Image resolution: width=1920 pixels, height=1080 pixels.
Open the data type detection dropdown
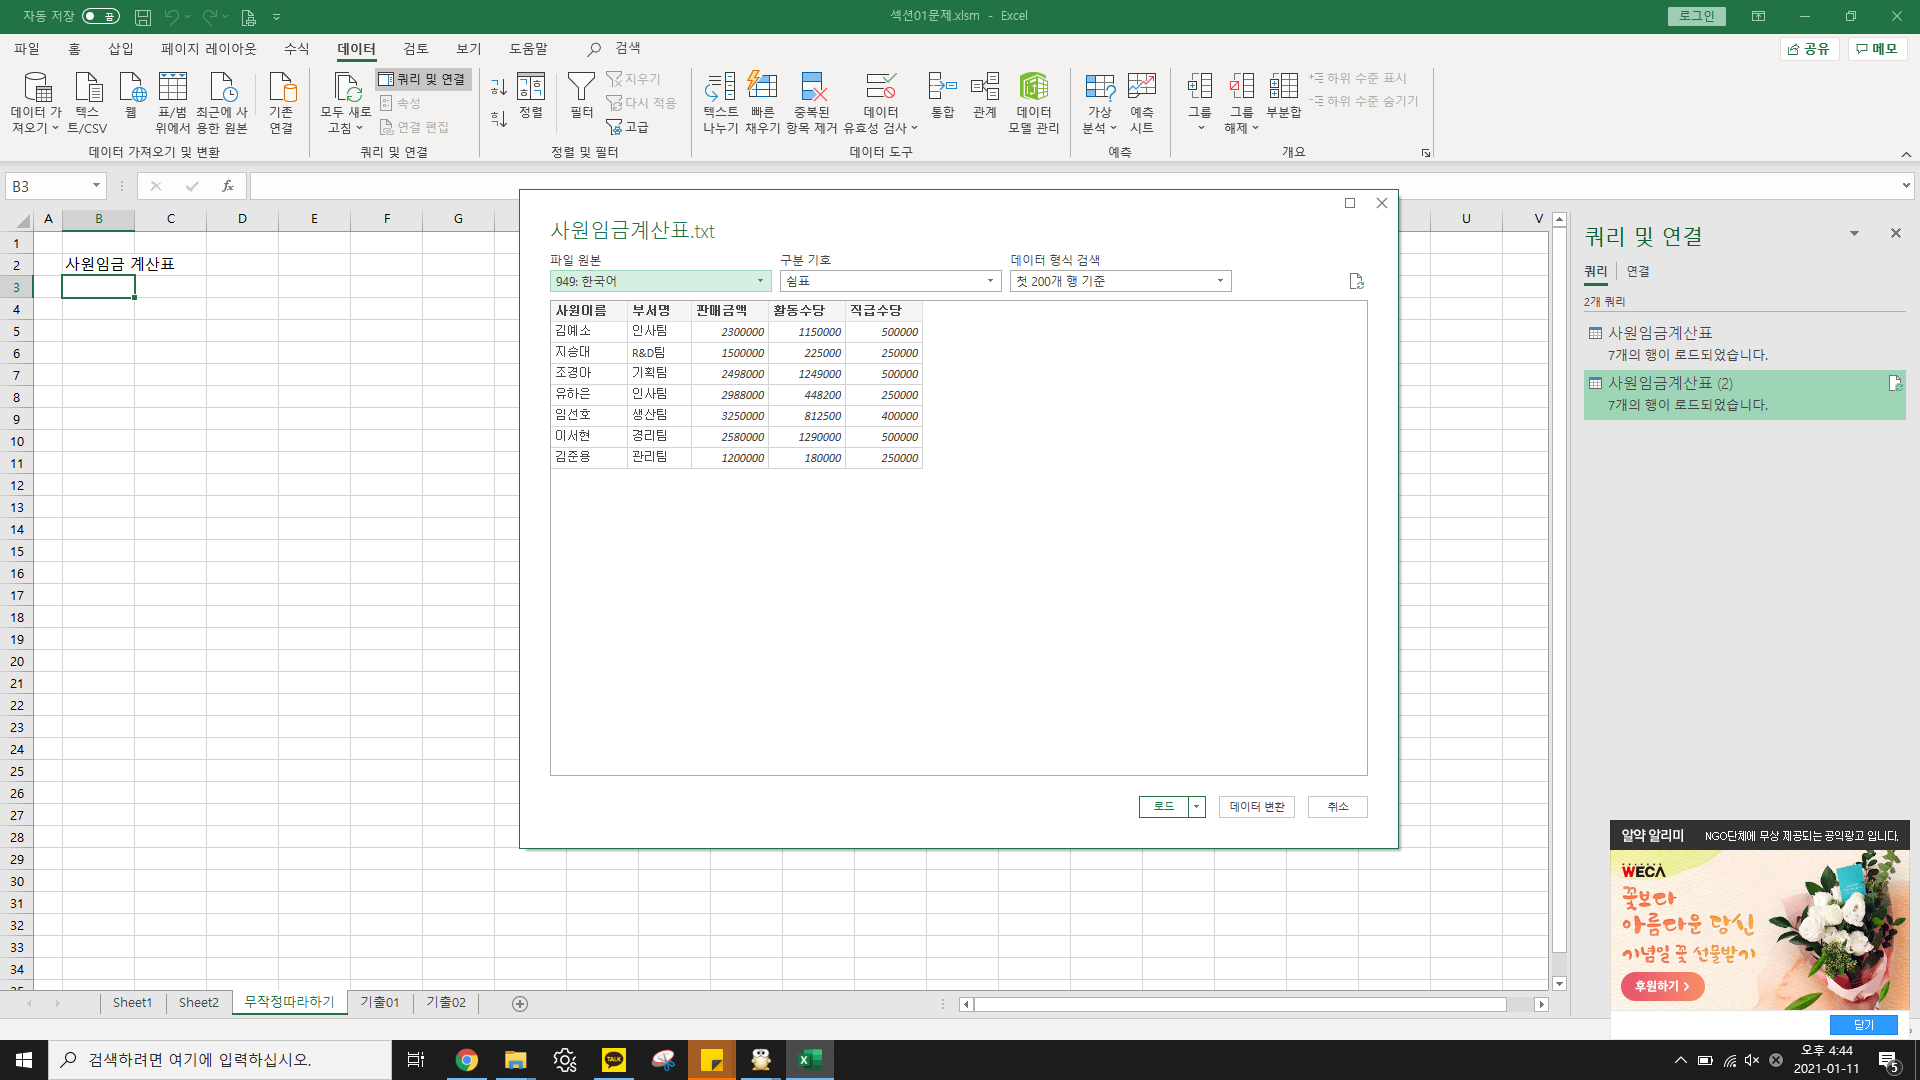(1120, 281)
